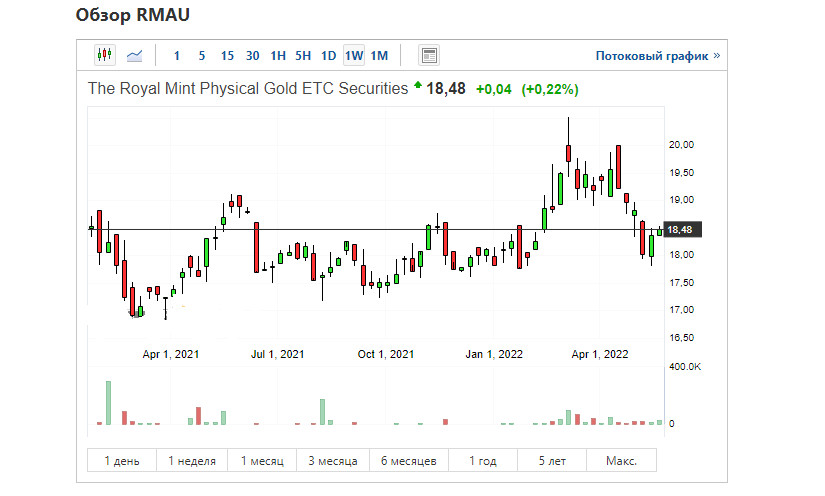825x496 pixels.
Task: Click the +0,04 price change value
Action: tap(494, 89)
